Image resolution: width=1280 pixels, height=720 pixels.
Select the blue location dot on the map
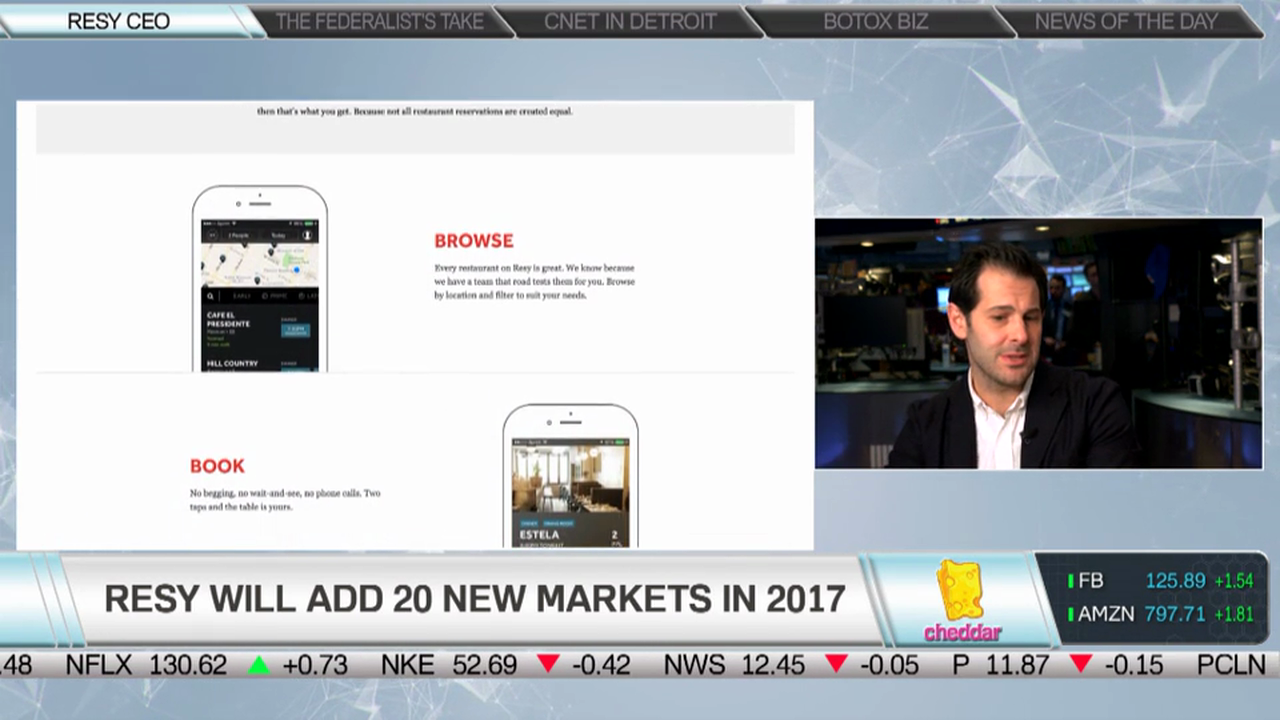296,269
